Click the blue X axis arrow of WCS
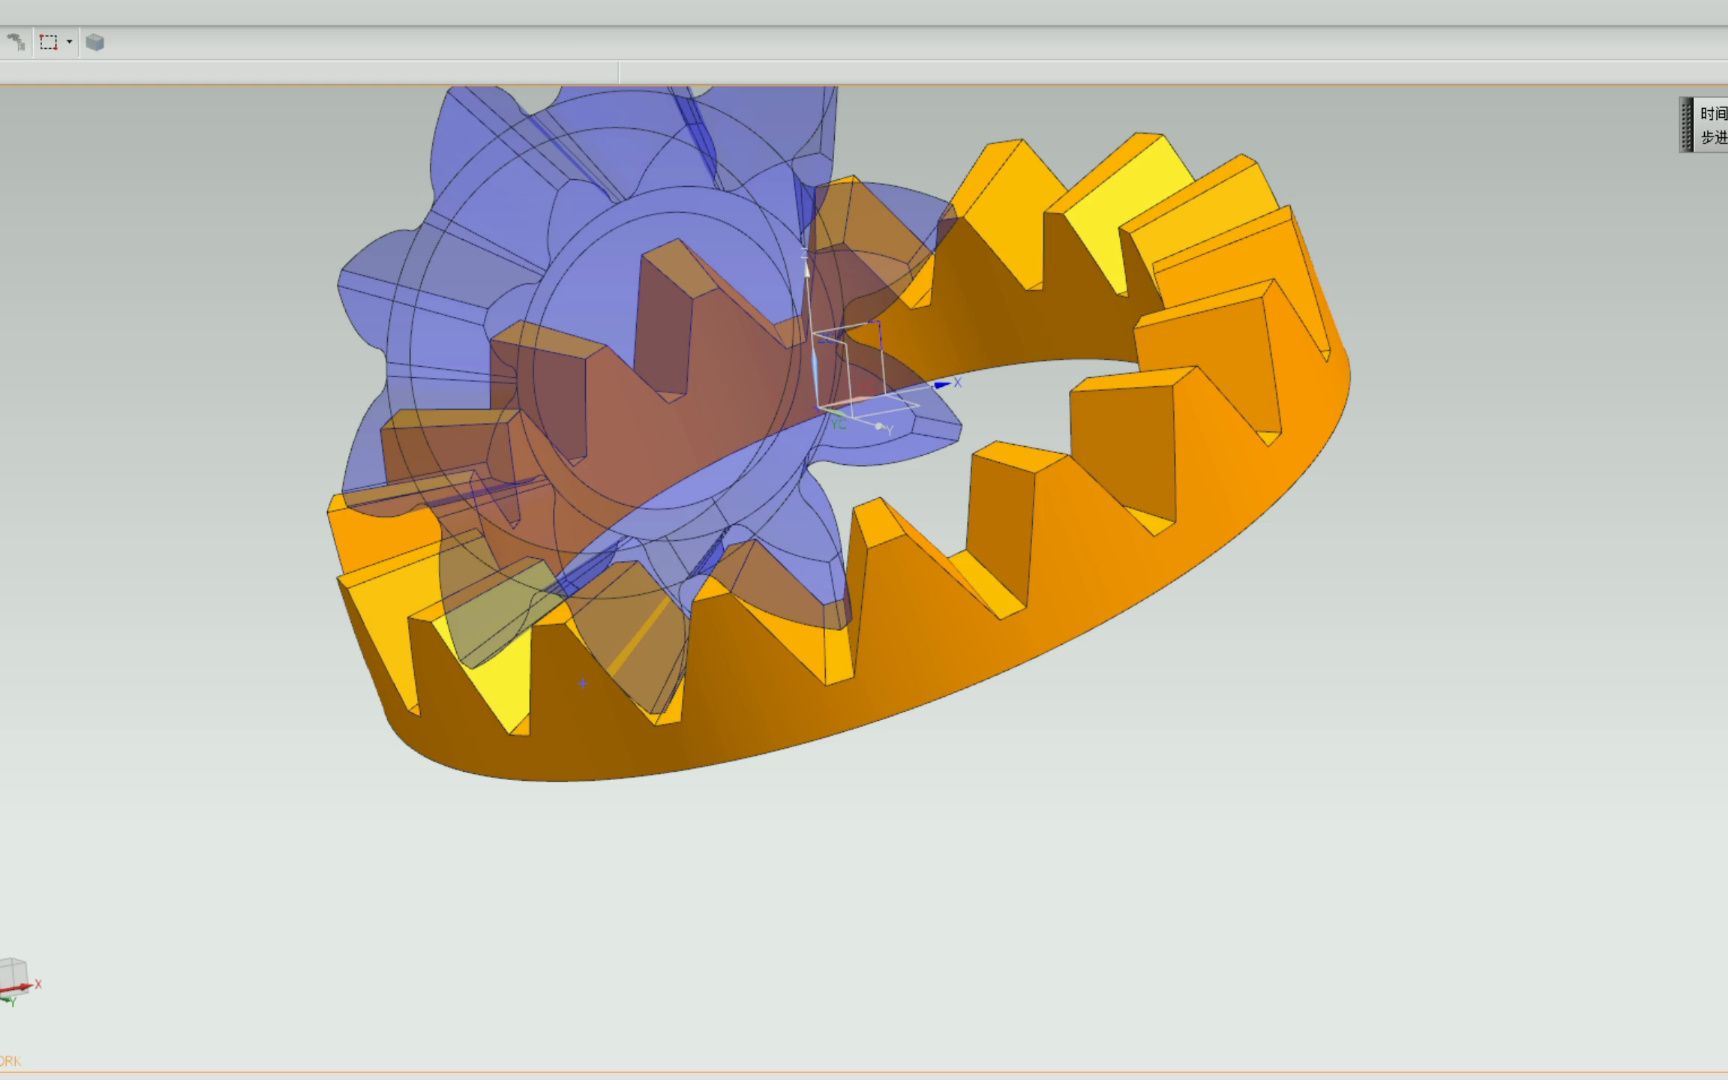Viewport: 1728px width, 1080px height. (942, 384)
